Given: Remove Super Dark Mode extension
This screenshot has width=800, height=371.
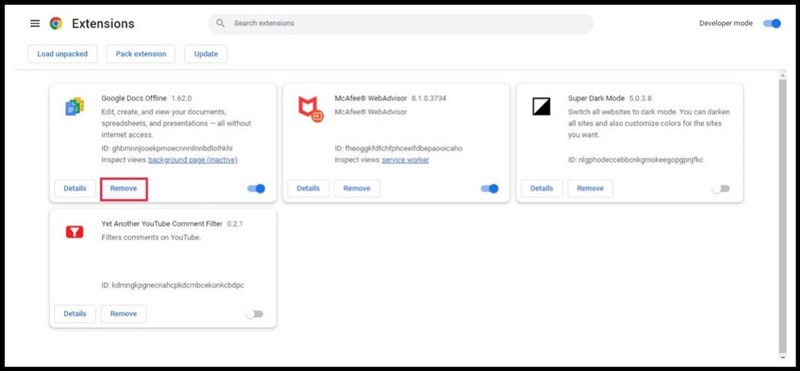Looking at the screenshot, I should tap(590, 188).
